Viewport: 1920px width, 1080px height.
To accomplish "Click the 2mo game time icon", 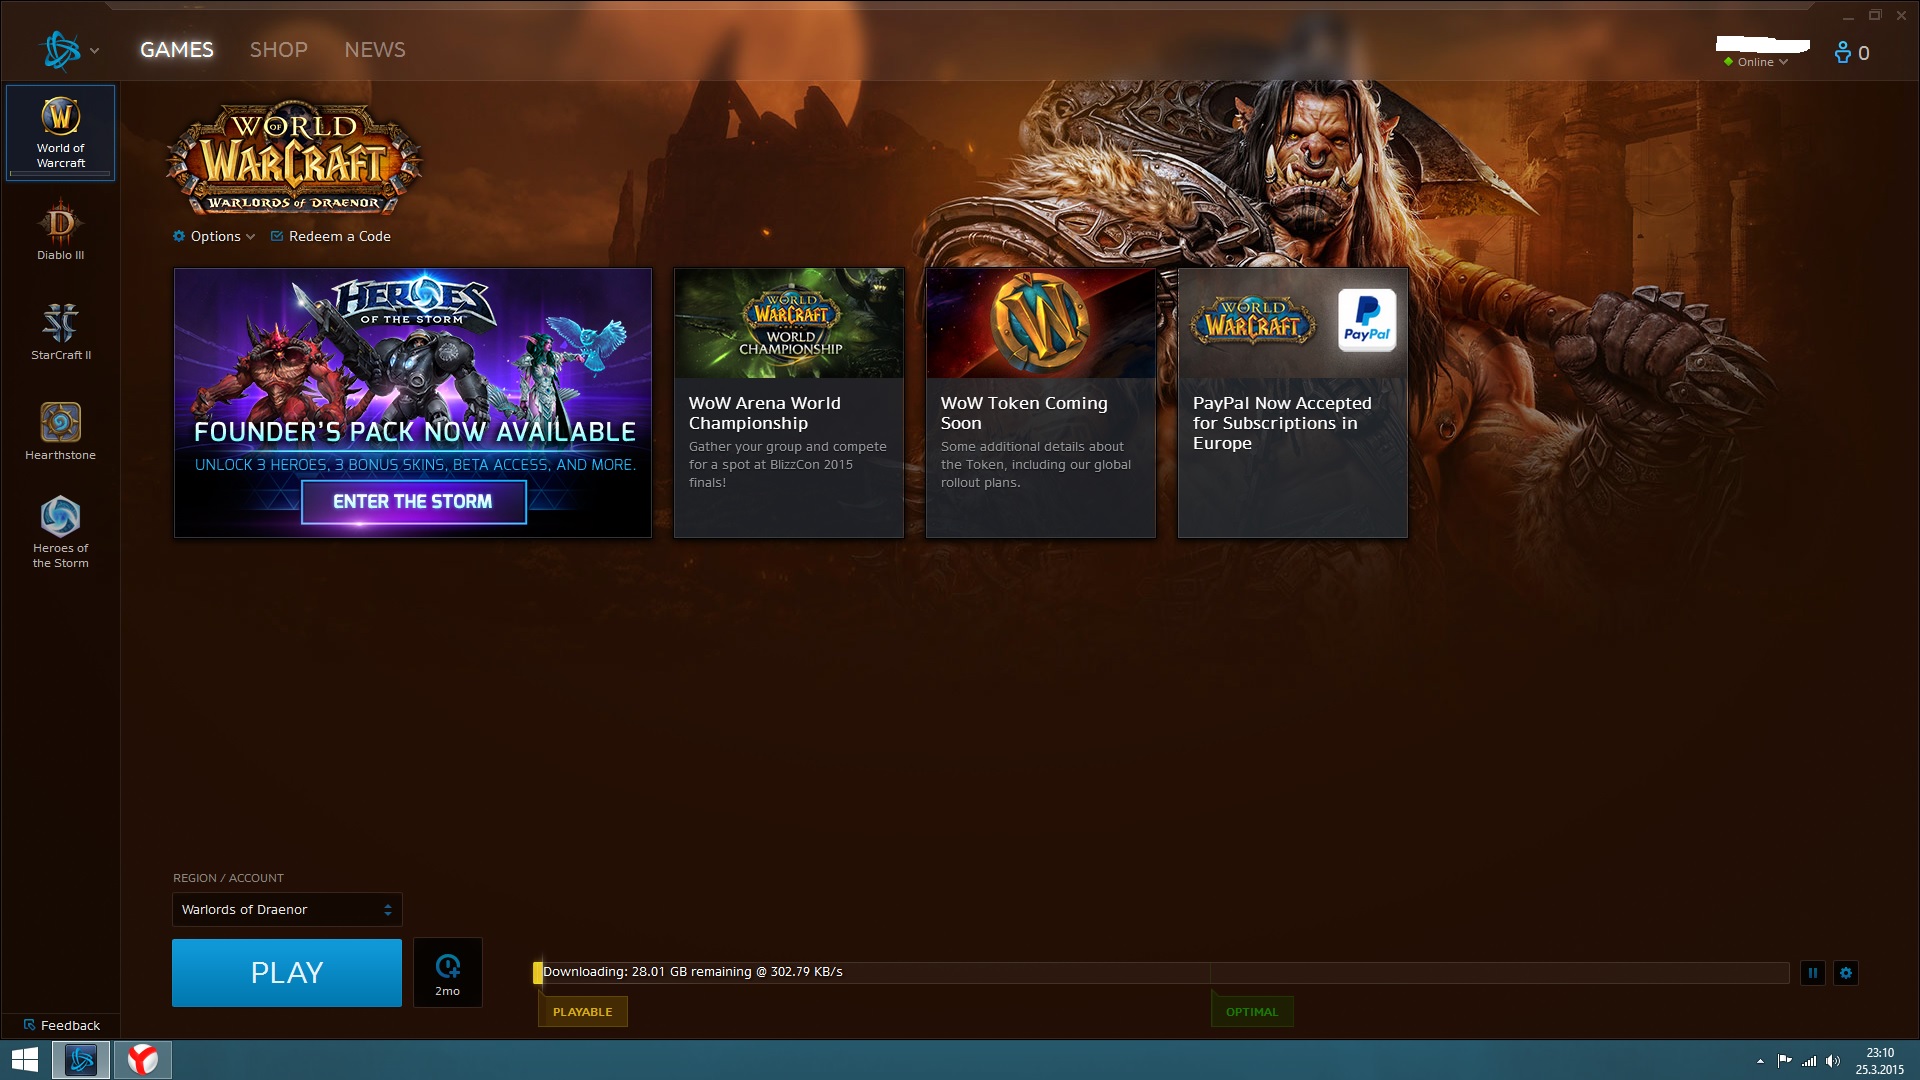I will pyautogui.click(x=448, y=972).
